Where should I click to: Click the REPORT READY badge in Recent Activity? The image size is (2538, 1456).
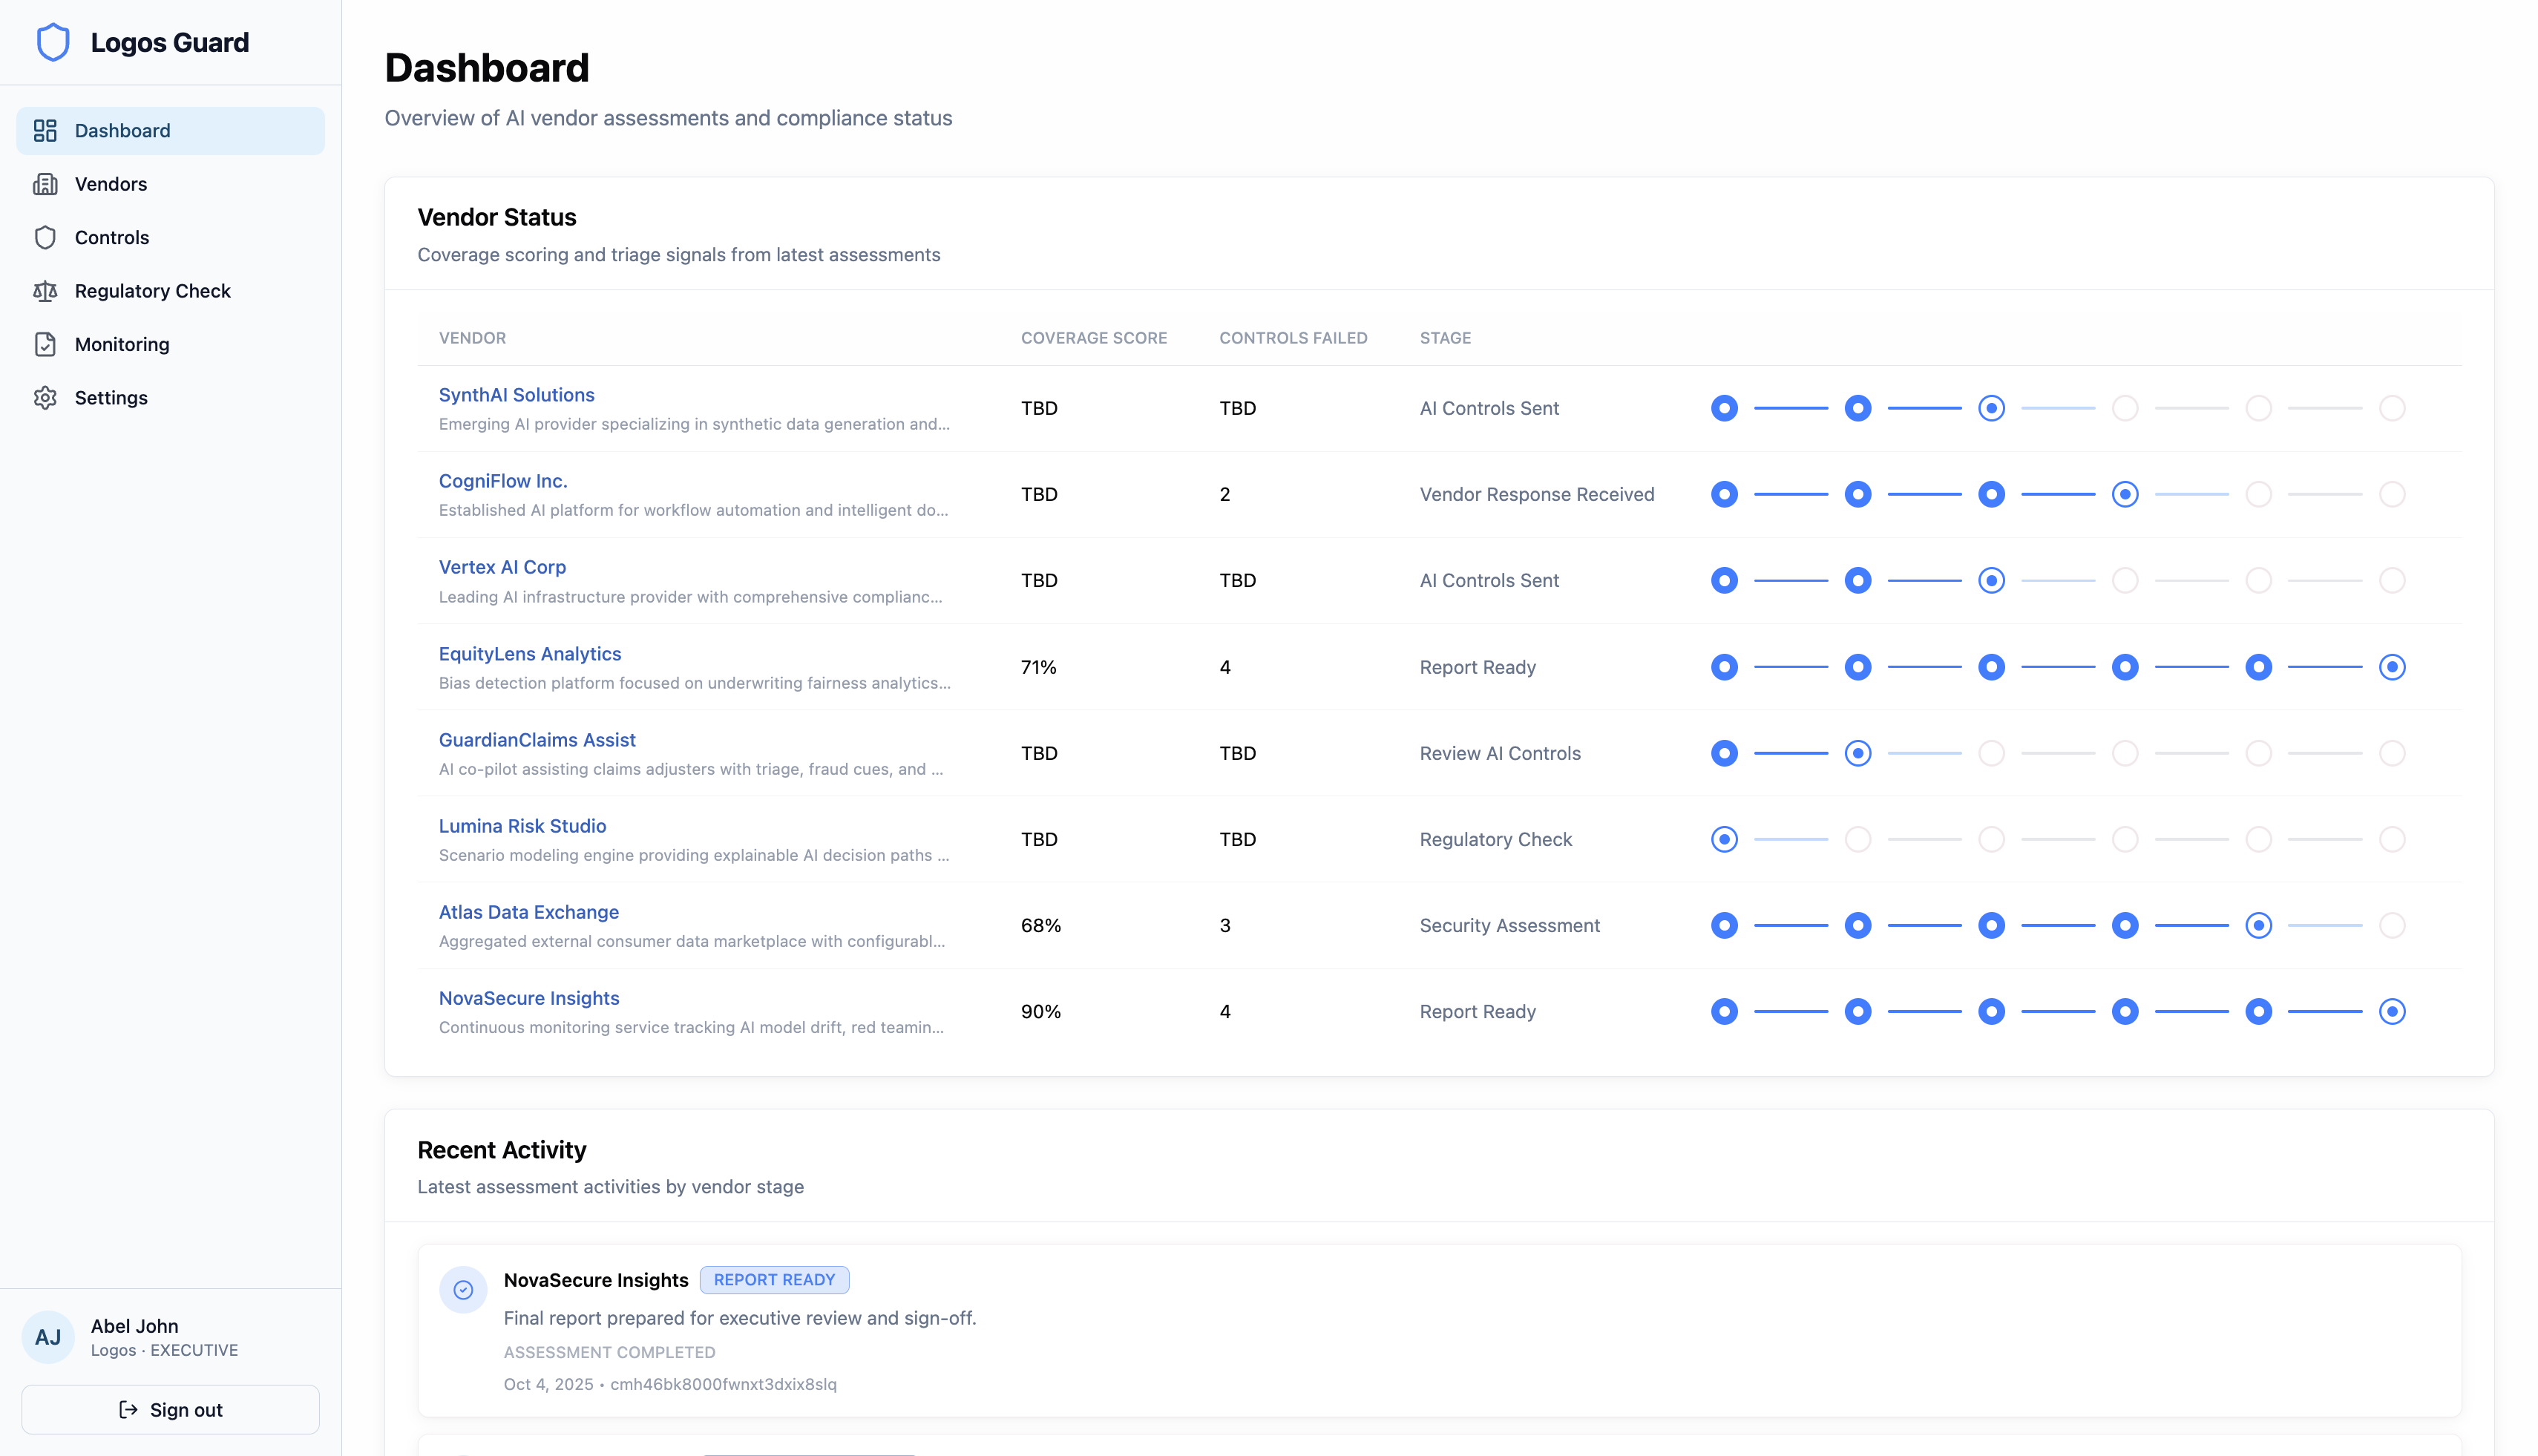pos(774,1280)
